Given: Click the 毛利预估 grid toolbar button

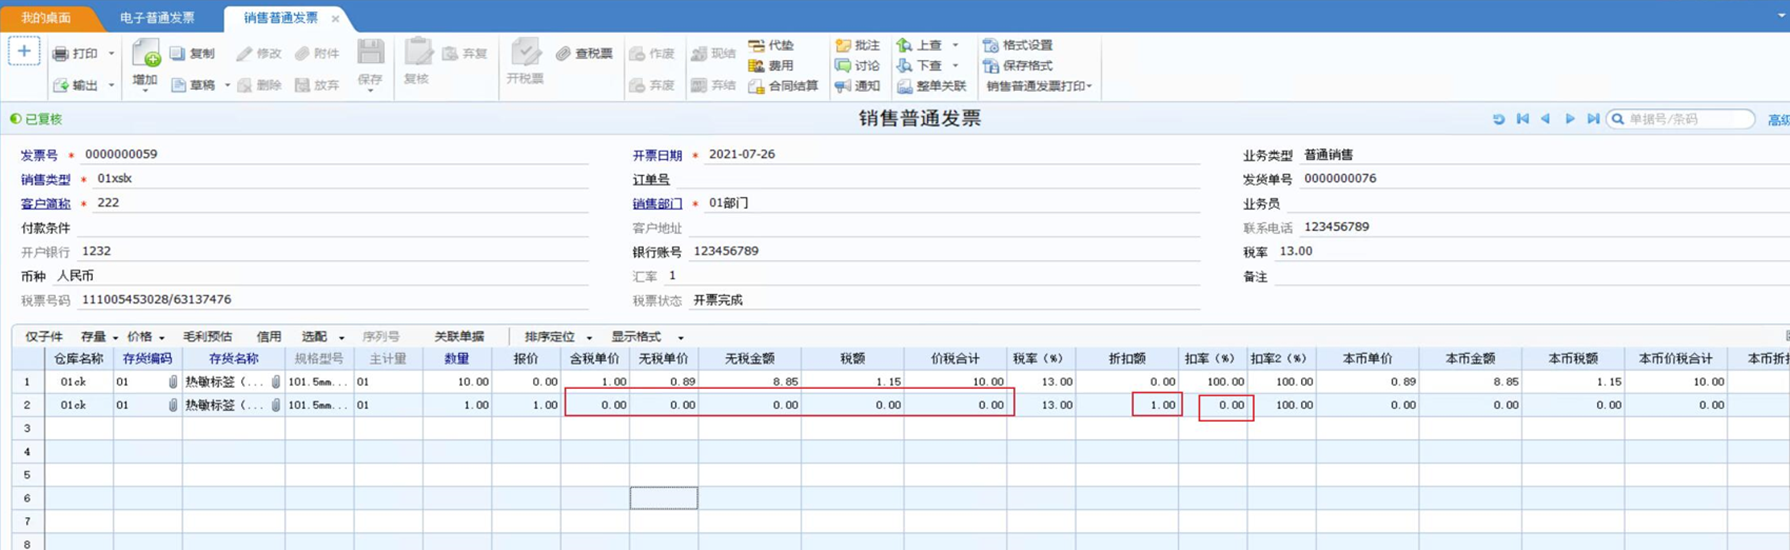Looking at the screenshot, I should click(x=207, y=337).
